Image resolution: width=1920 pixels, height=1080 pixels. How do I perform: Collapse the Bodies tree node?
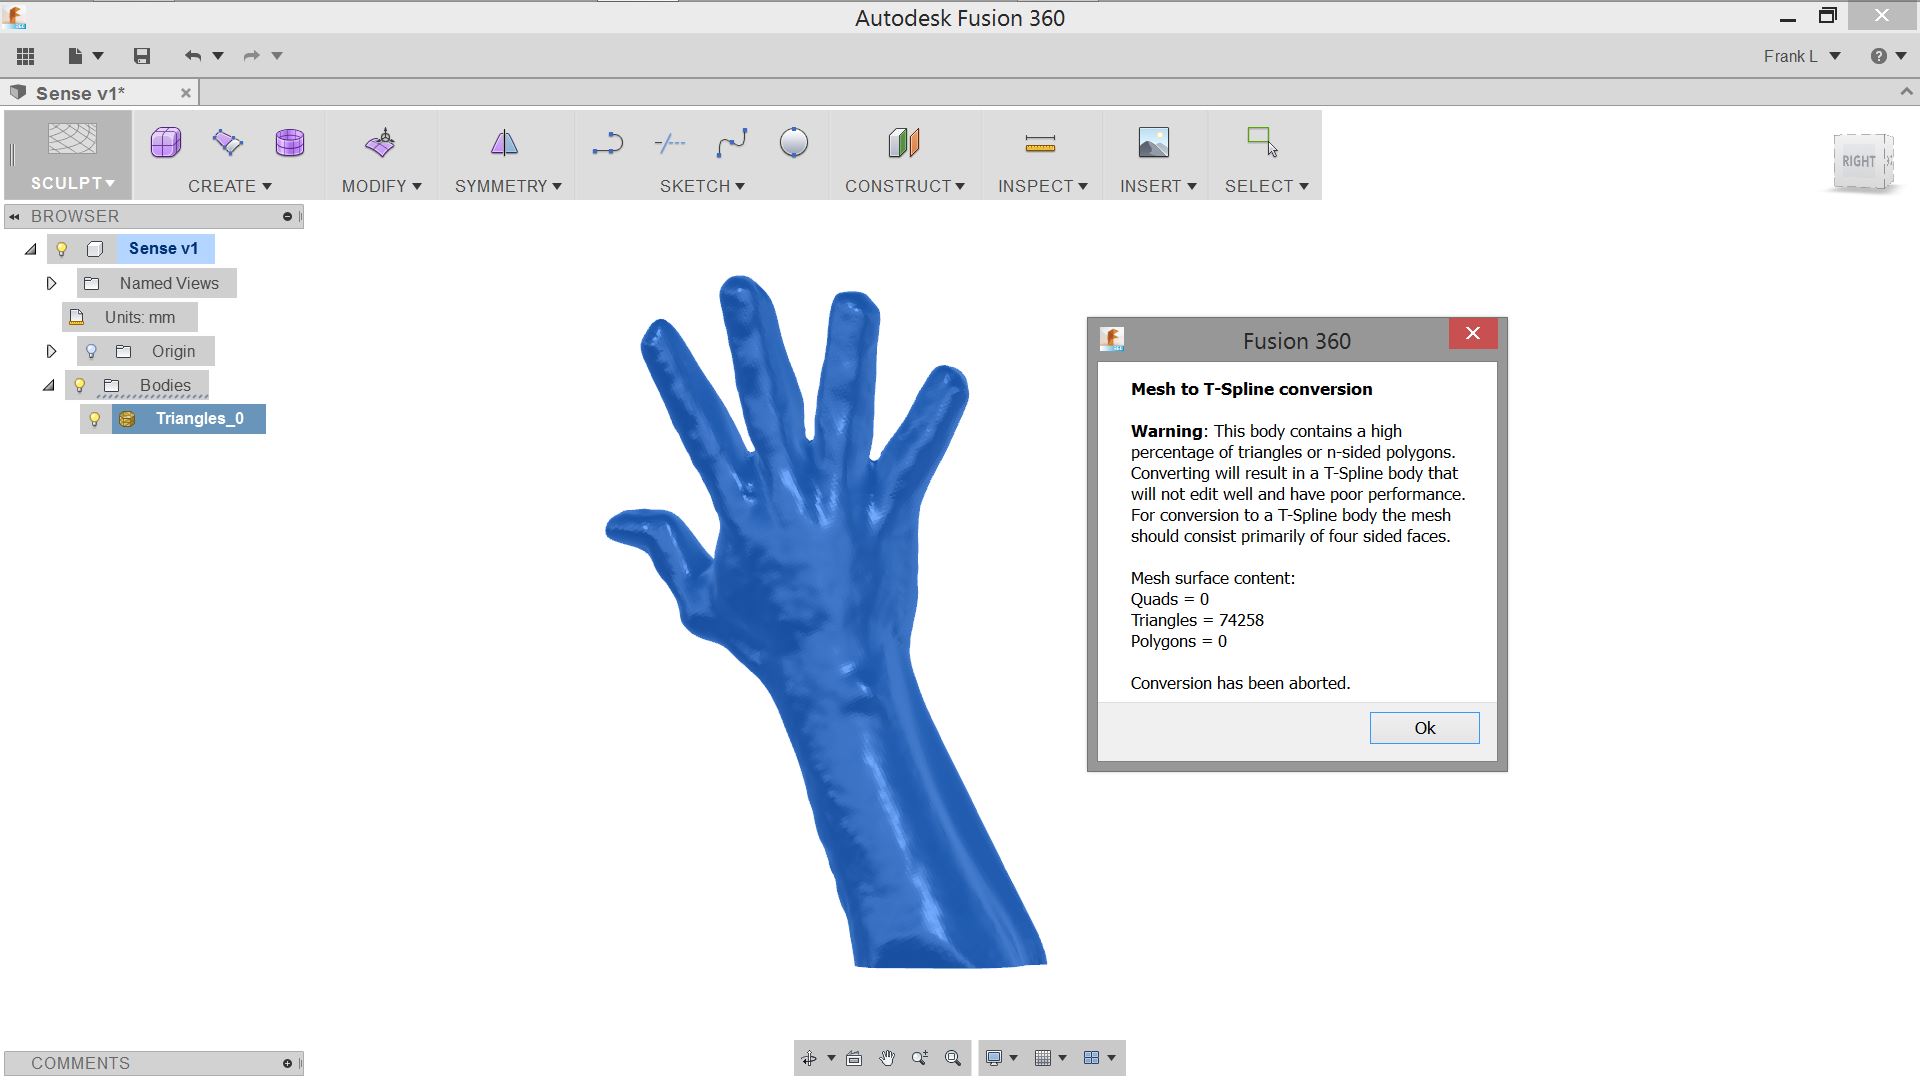click(x=50, y=385)
